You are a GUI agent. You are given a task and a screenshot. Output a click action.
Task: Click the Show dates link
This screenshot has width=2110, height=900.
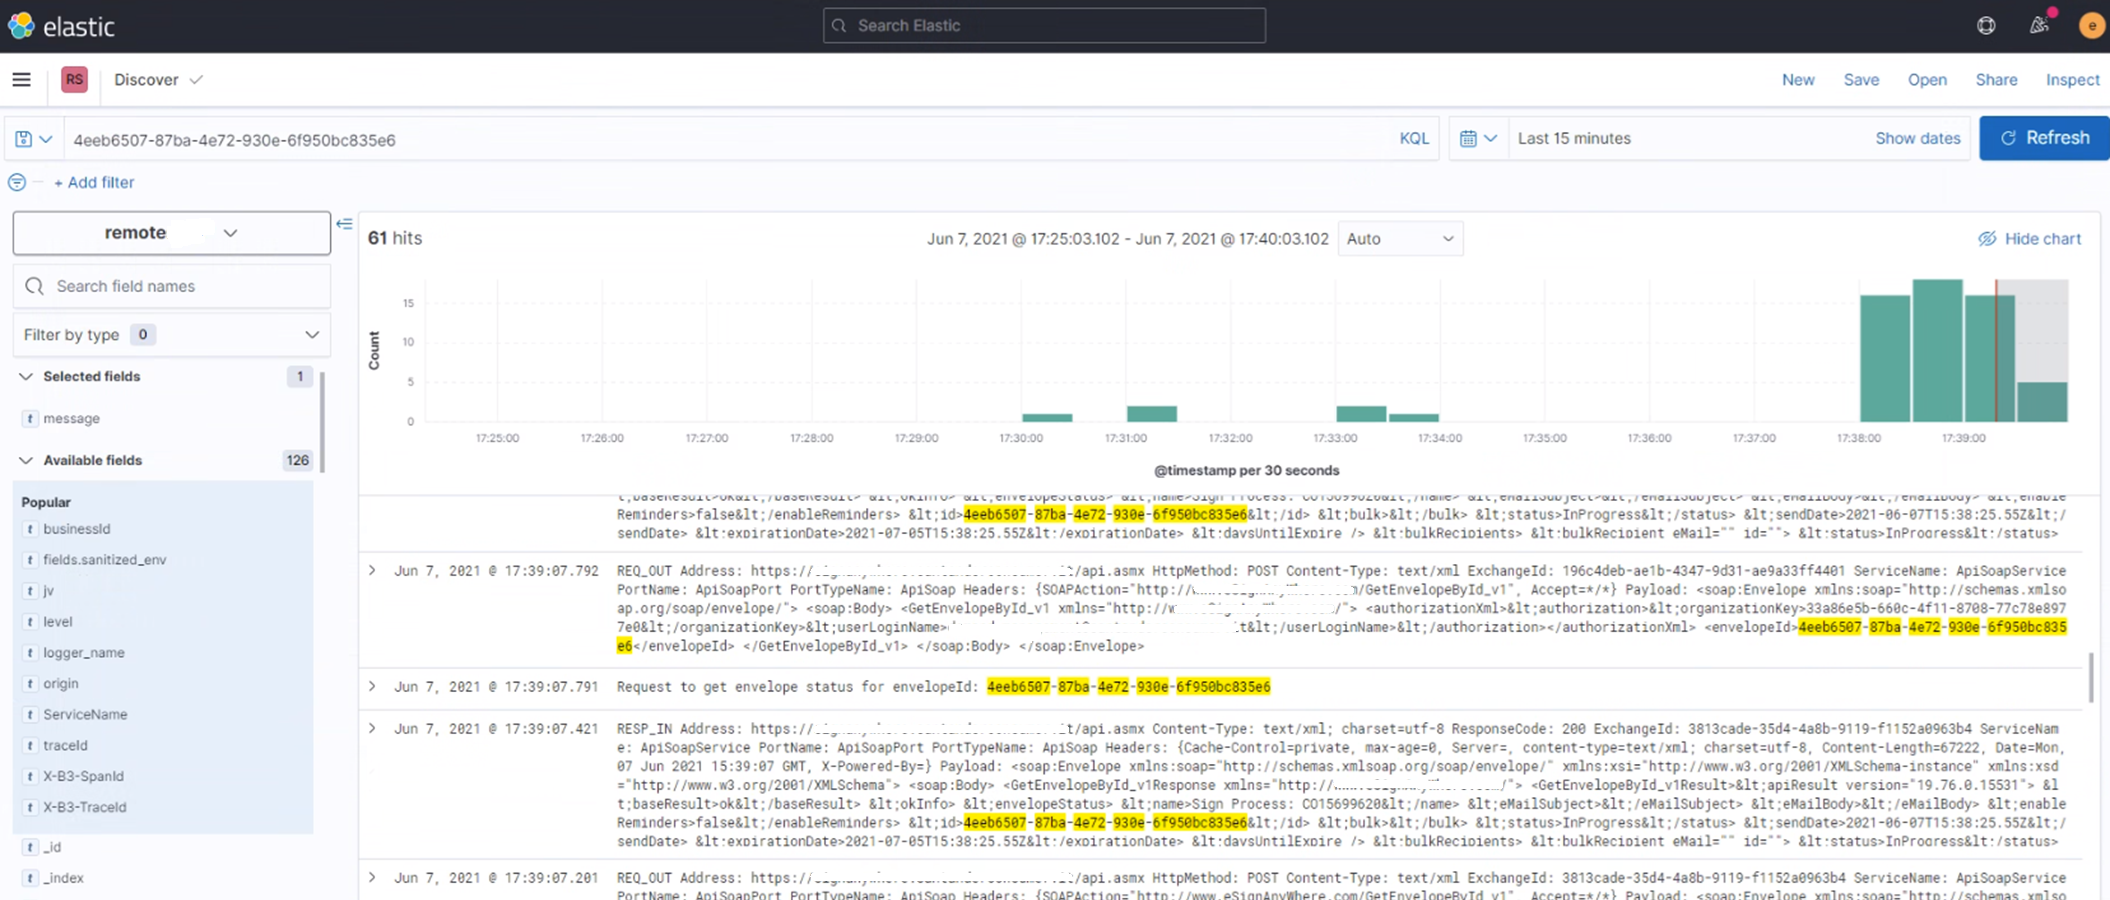click(x=1917, y=139)
